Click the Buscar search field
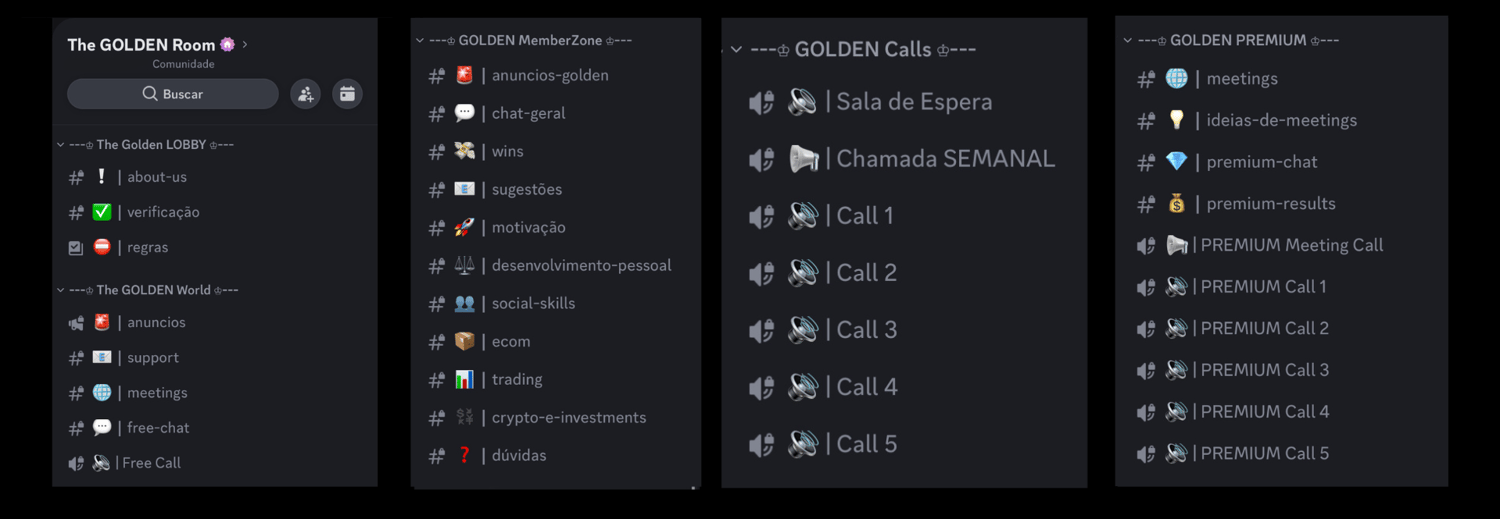This screenshot has width=1500, height=519. point(173,94)
